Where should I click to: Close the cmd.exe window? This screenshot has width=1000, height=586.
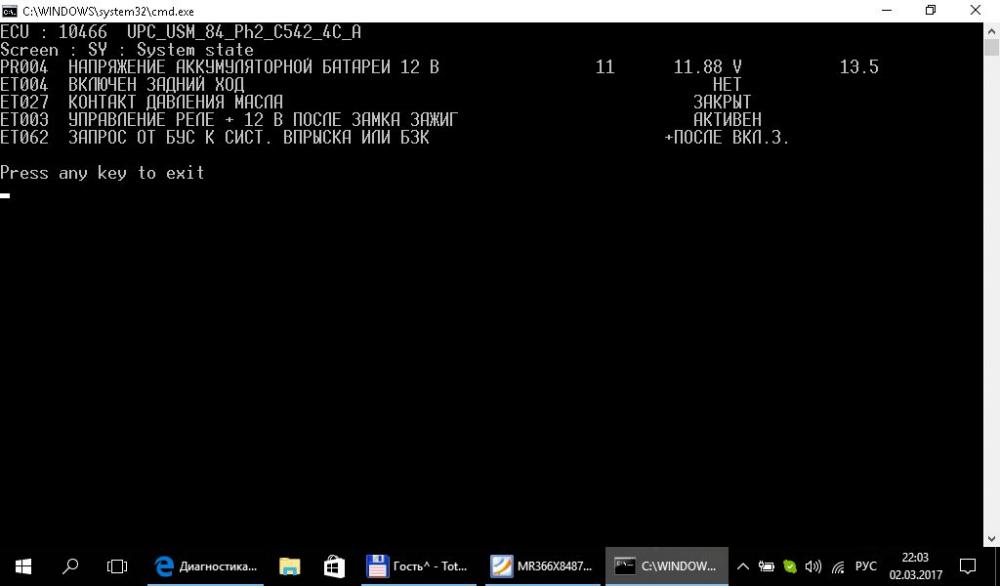[975, 10]
